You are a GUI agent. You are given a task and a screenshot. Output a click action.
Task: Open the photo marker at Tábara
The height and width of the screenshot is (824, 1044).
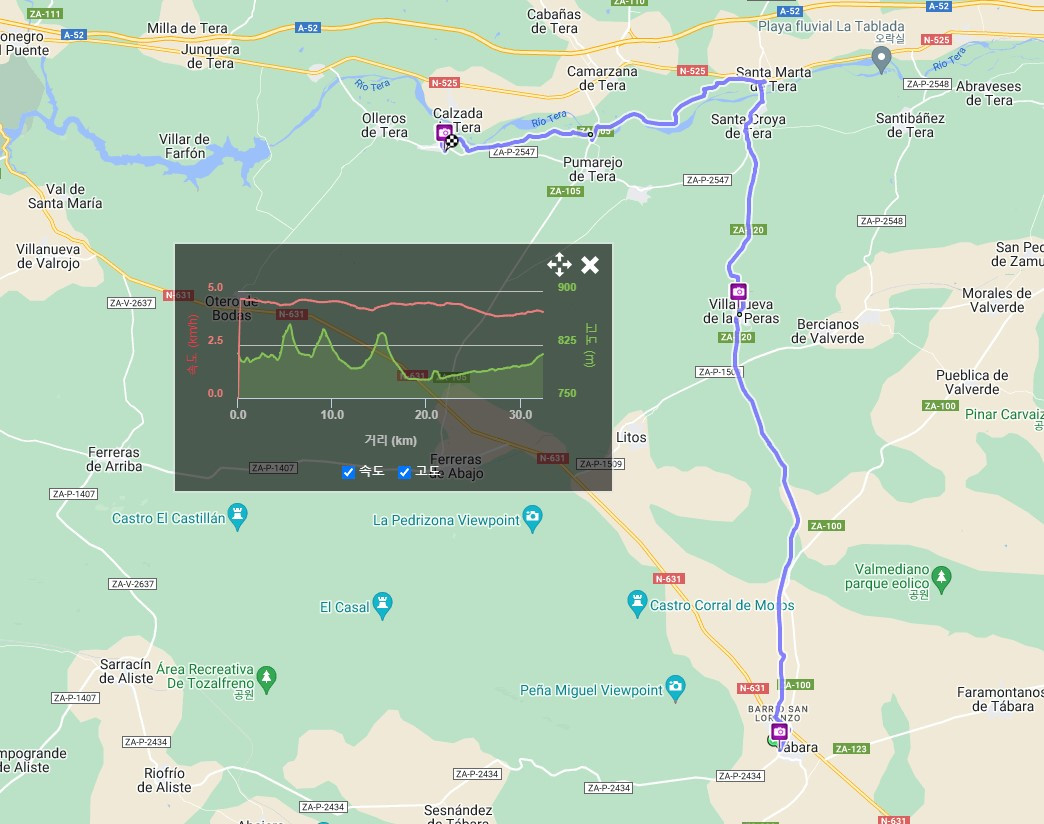779,731
